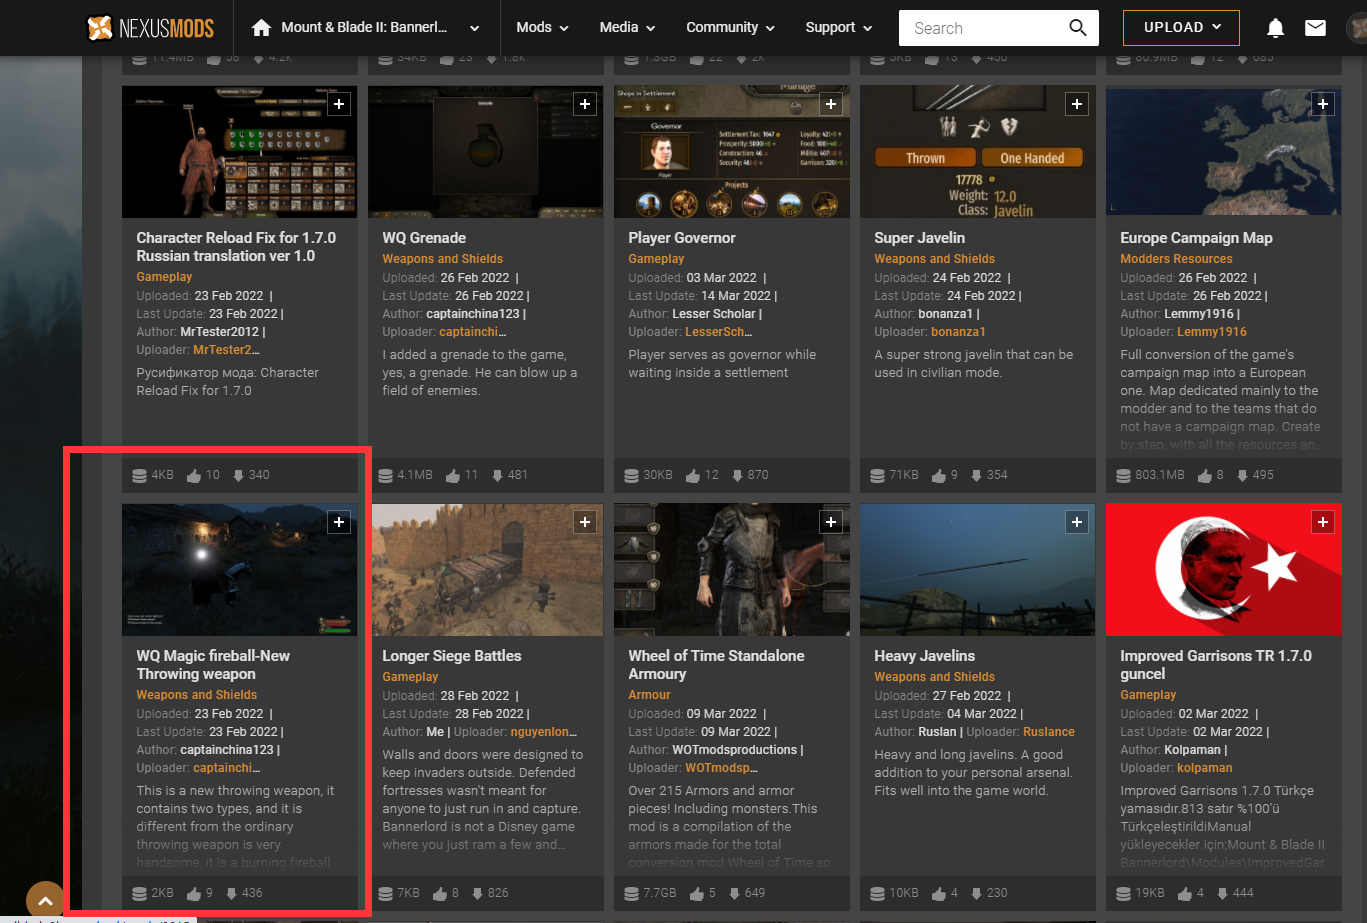Click plus icon on Heavy Javelins thumbnail
Screen dimensions: 1367x923
(x=1077, y=522)
